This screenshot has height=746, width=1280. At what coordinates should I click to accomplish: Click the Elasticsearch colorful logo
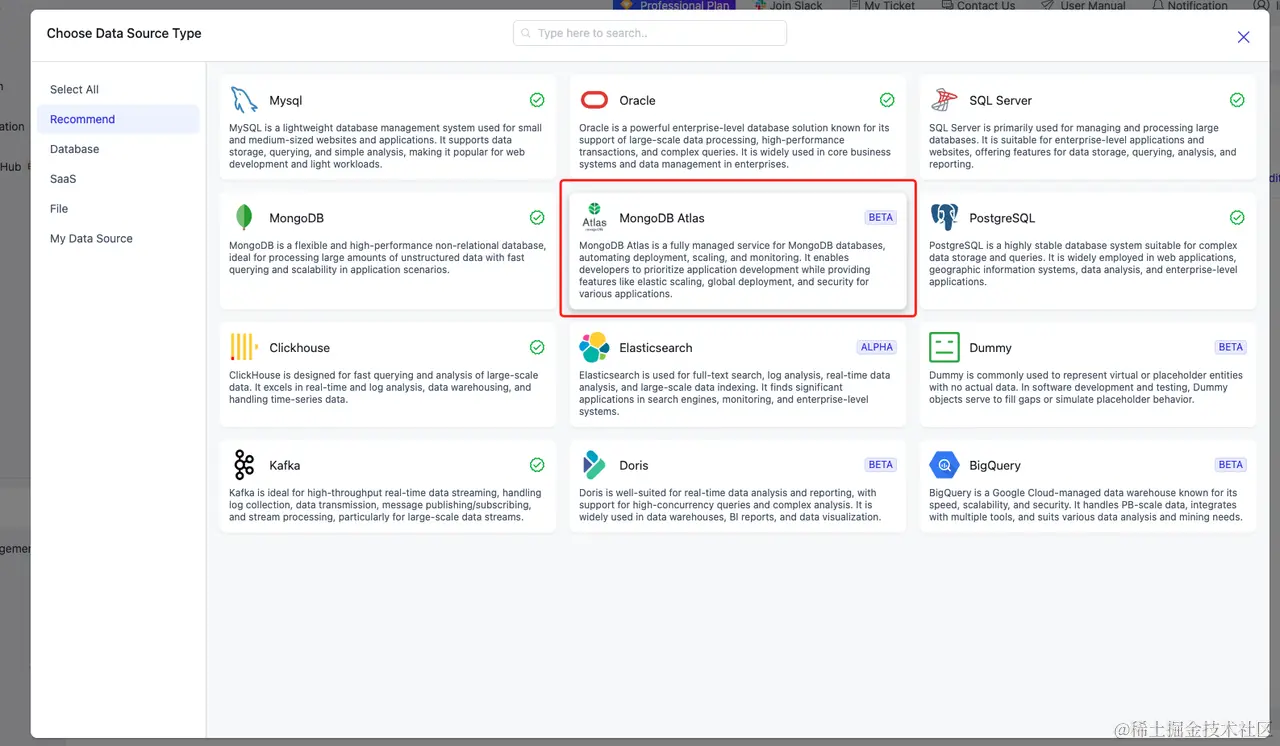tap(594, 347)
